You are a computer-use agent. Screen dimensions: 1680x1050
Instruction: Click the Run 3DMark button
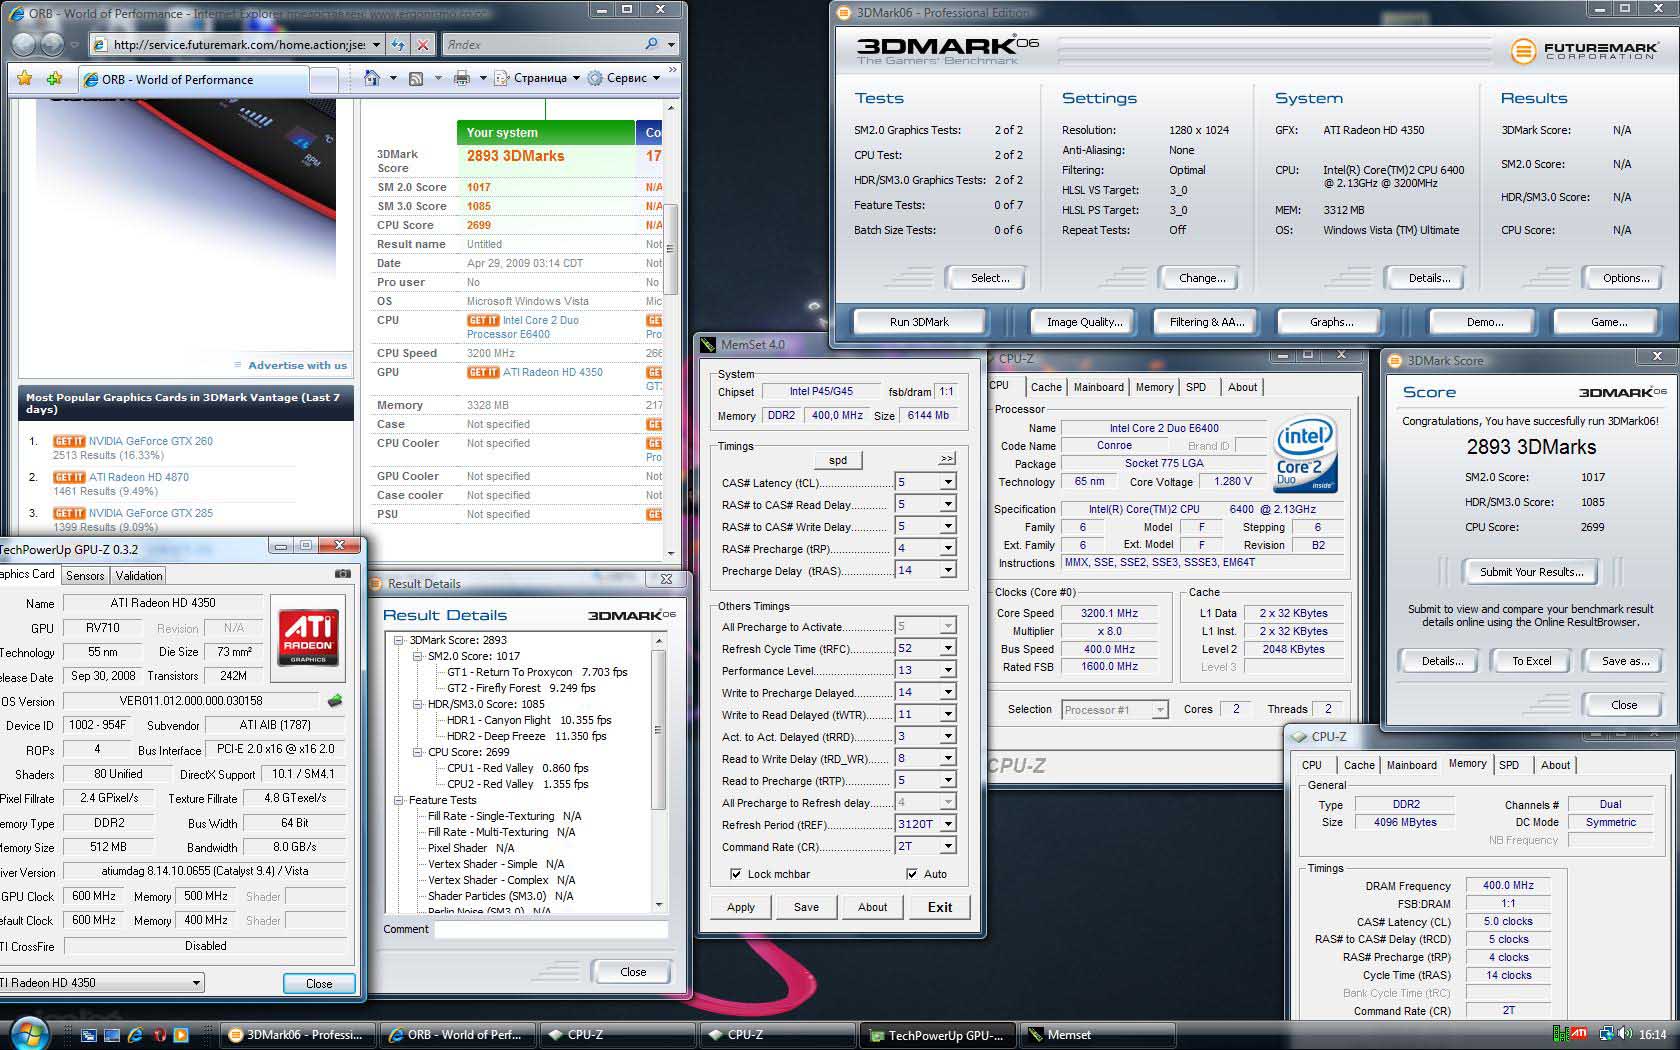[x=919, y=322]
